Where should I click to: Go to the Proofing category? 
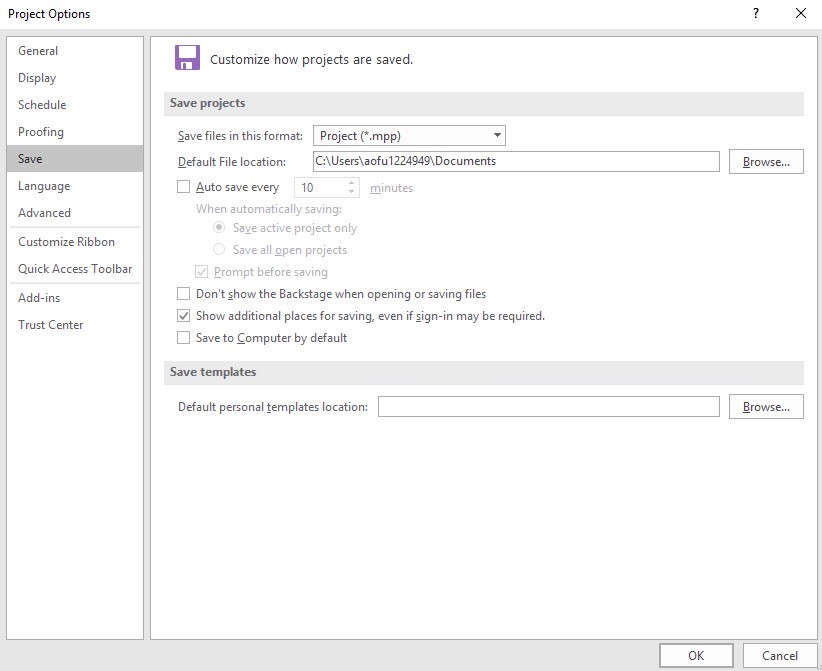[x=74, y=132]
